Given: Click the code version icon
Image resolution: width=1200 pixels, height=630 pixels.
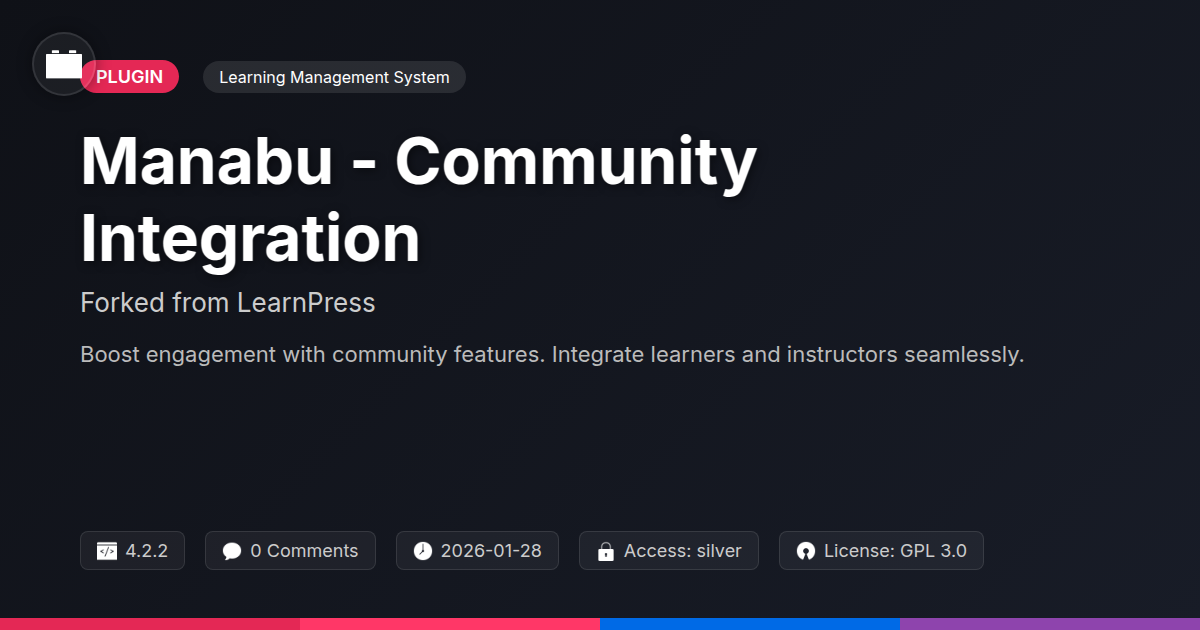Looking at the screenshot, I should point(107,551).
